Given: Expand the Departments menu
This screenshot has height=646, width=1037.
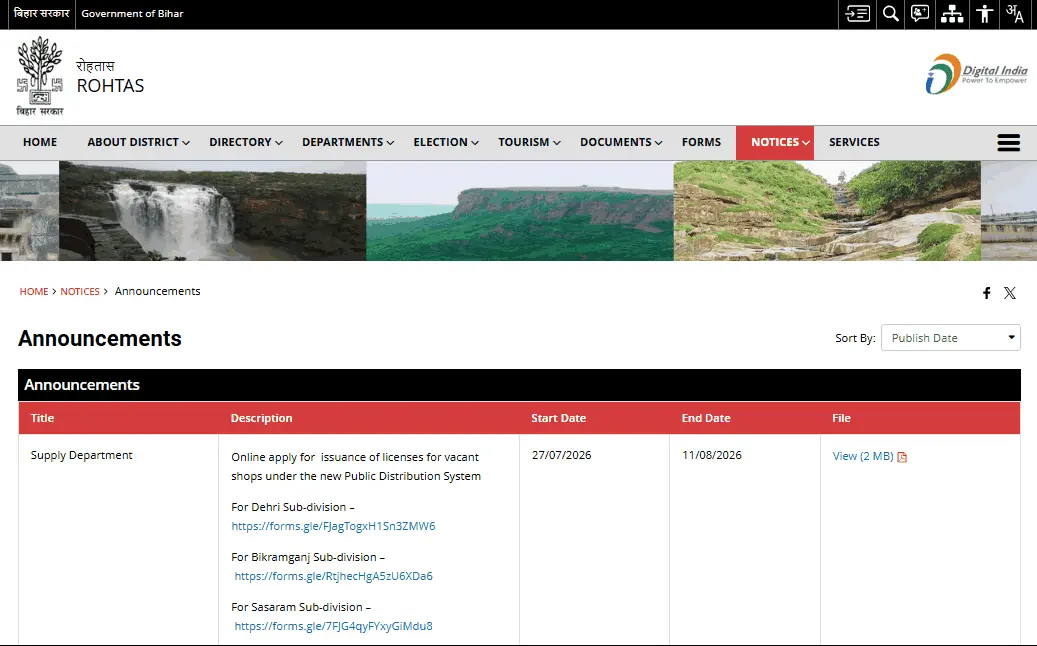Looking at the screenshot, I should [x=348, y=142].
